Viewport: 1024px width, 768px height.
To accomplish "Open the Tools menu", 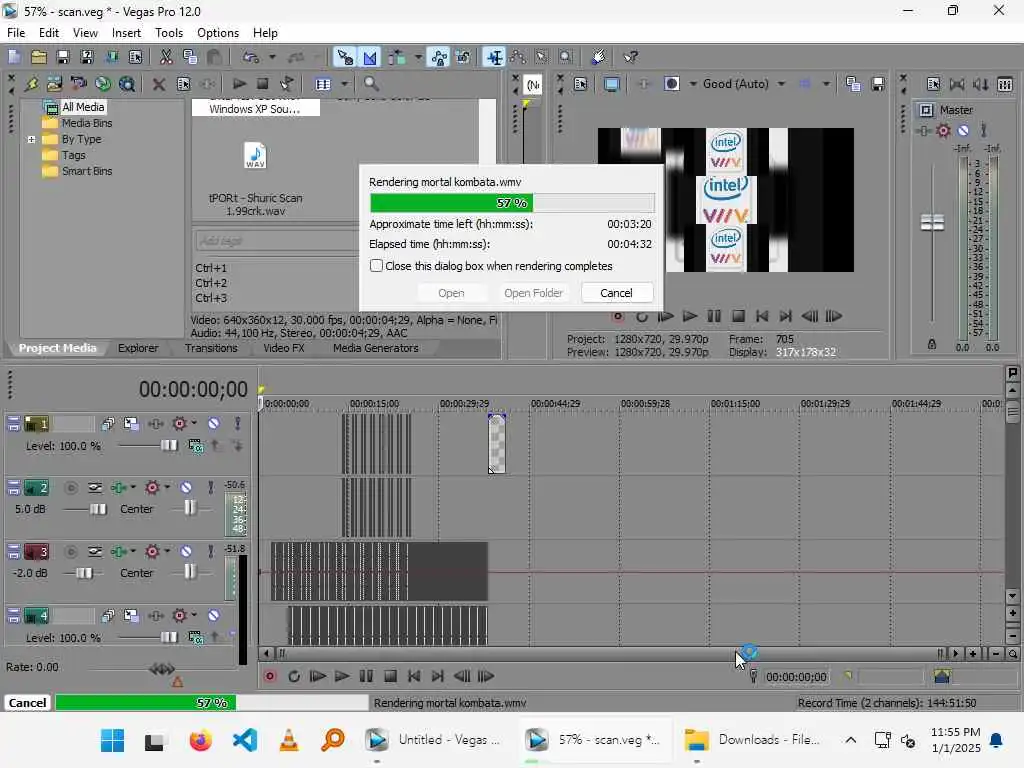I will click(x=168, y=33).
